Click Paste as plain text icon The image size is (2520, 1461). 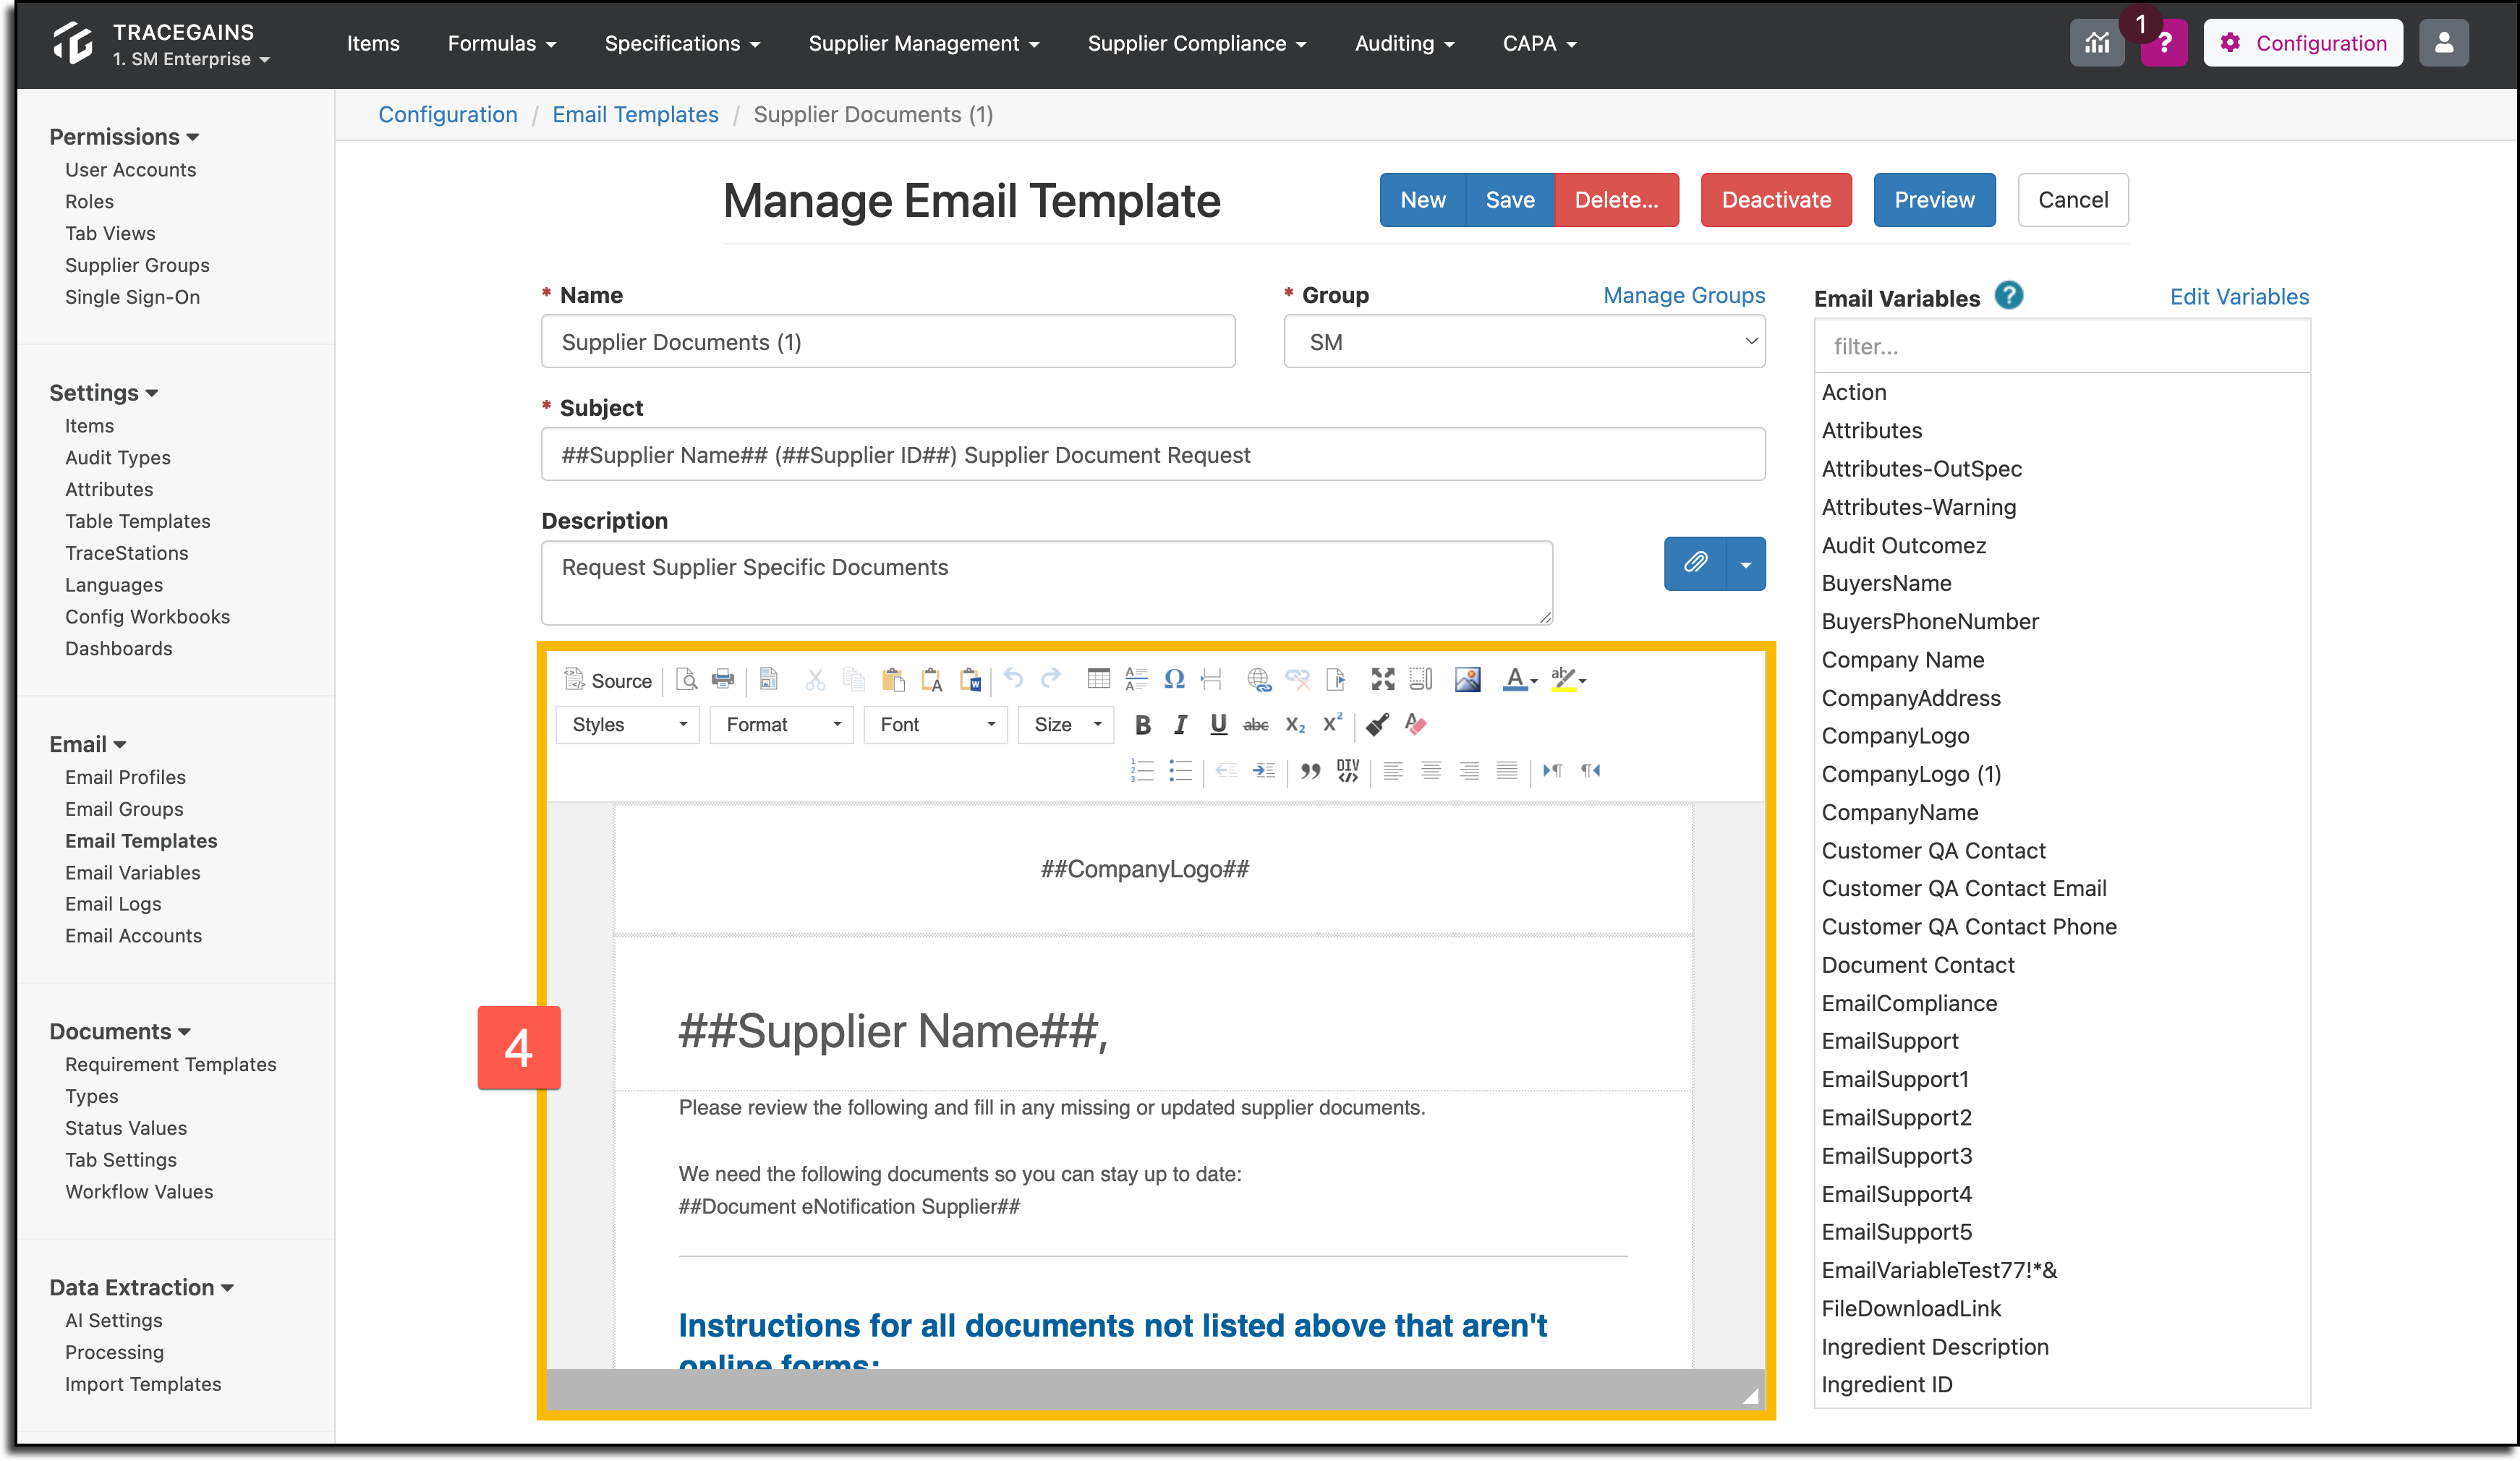click(x=931, y=680)
